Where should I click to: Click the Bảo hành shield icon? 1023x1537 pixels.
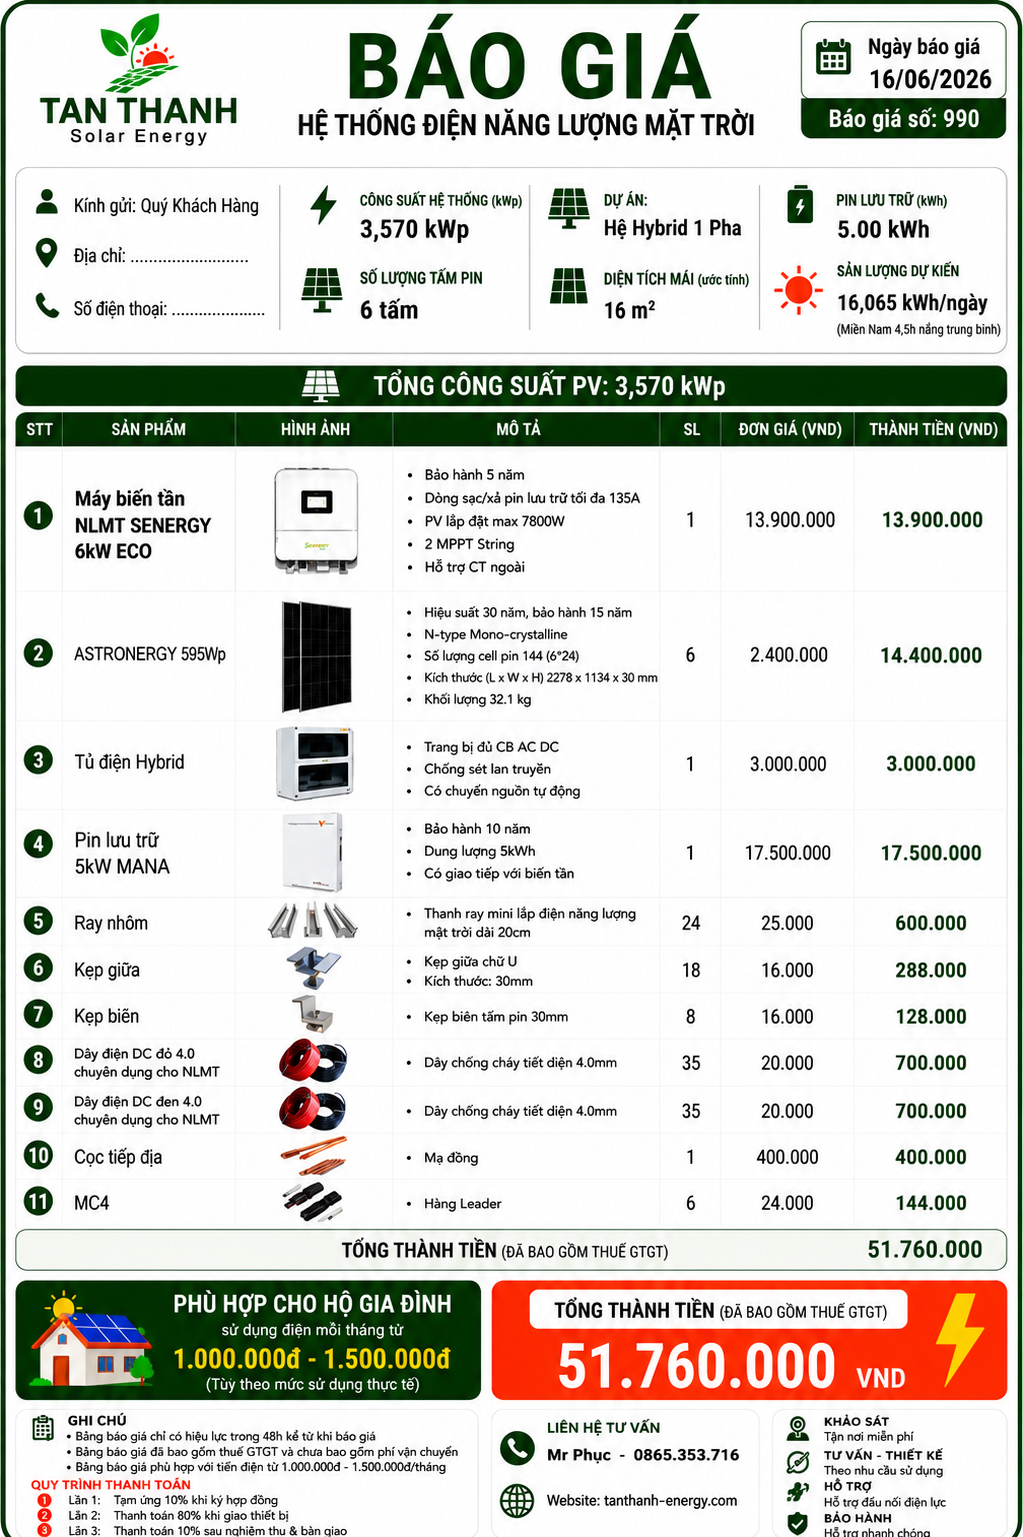click(x=797, y=1523)
